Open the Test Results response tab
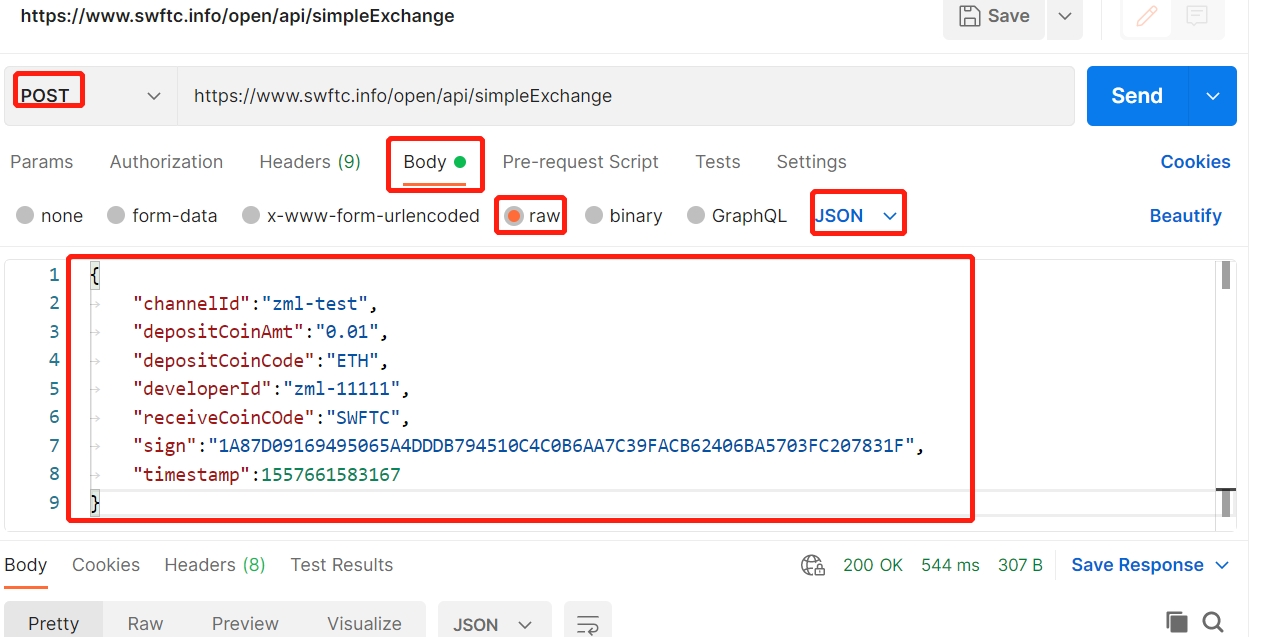 point(342,565)
